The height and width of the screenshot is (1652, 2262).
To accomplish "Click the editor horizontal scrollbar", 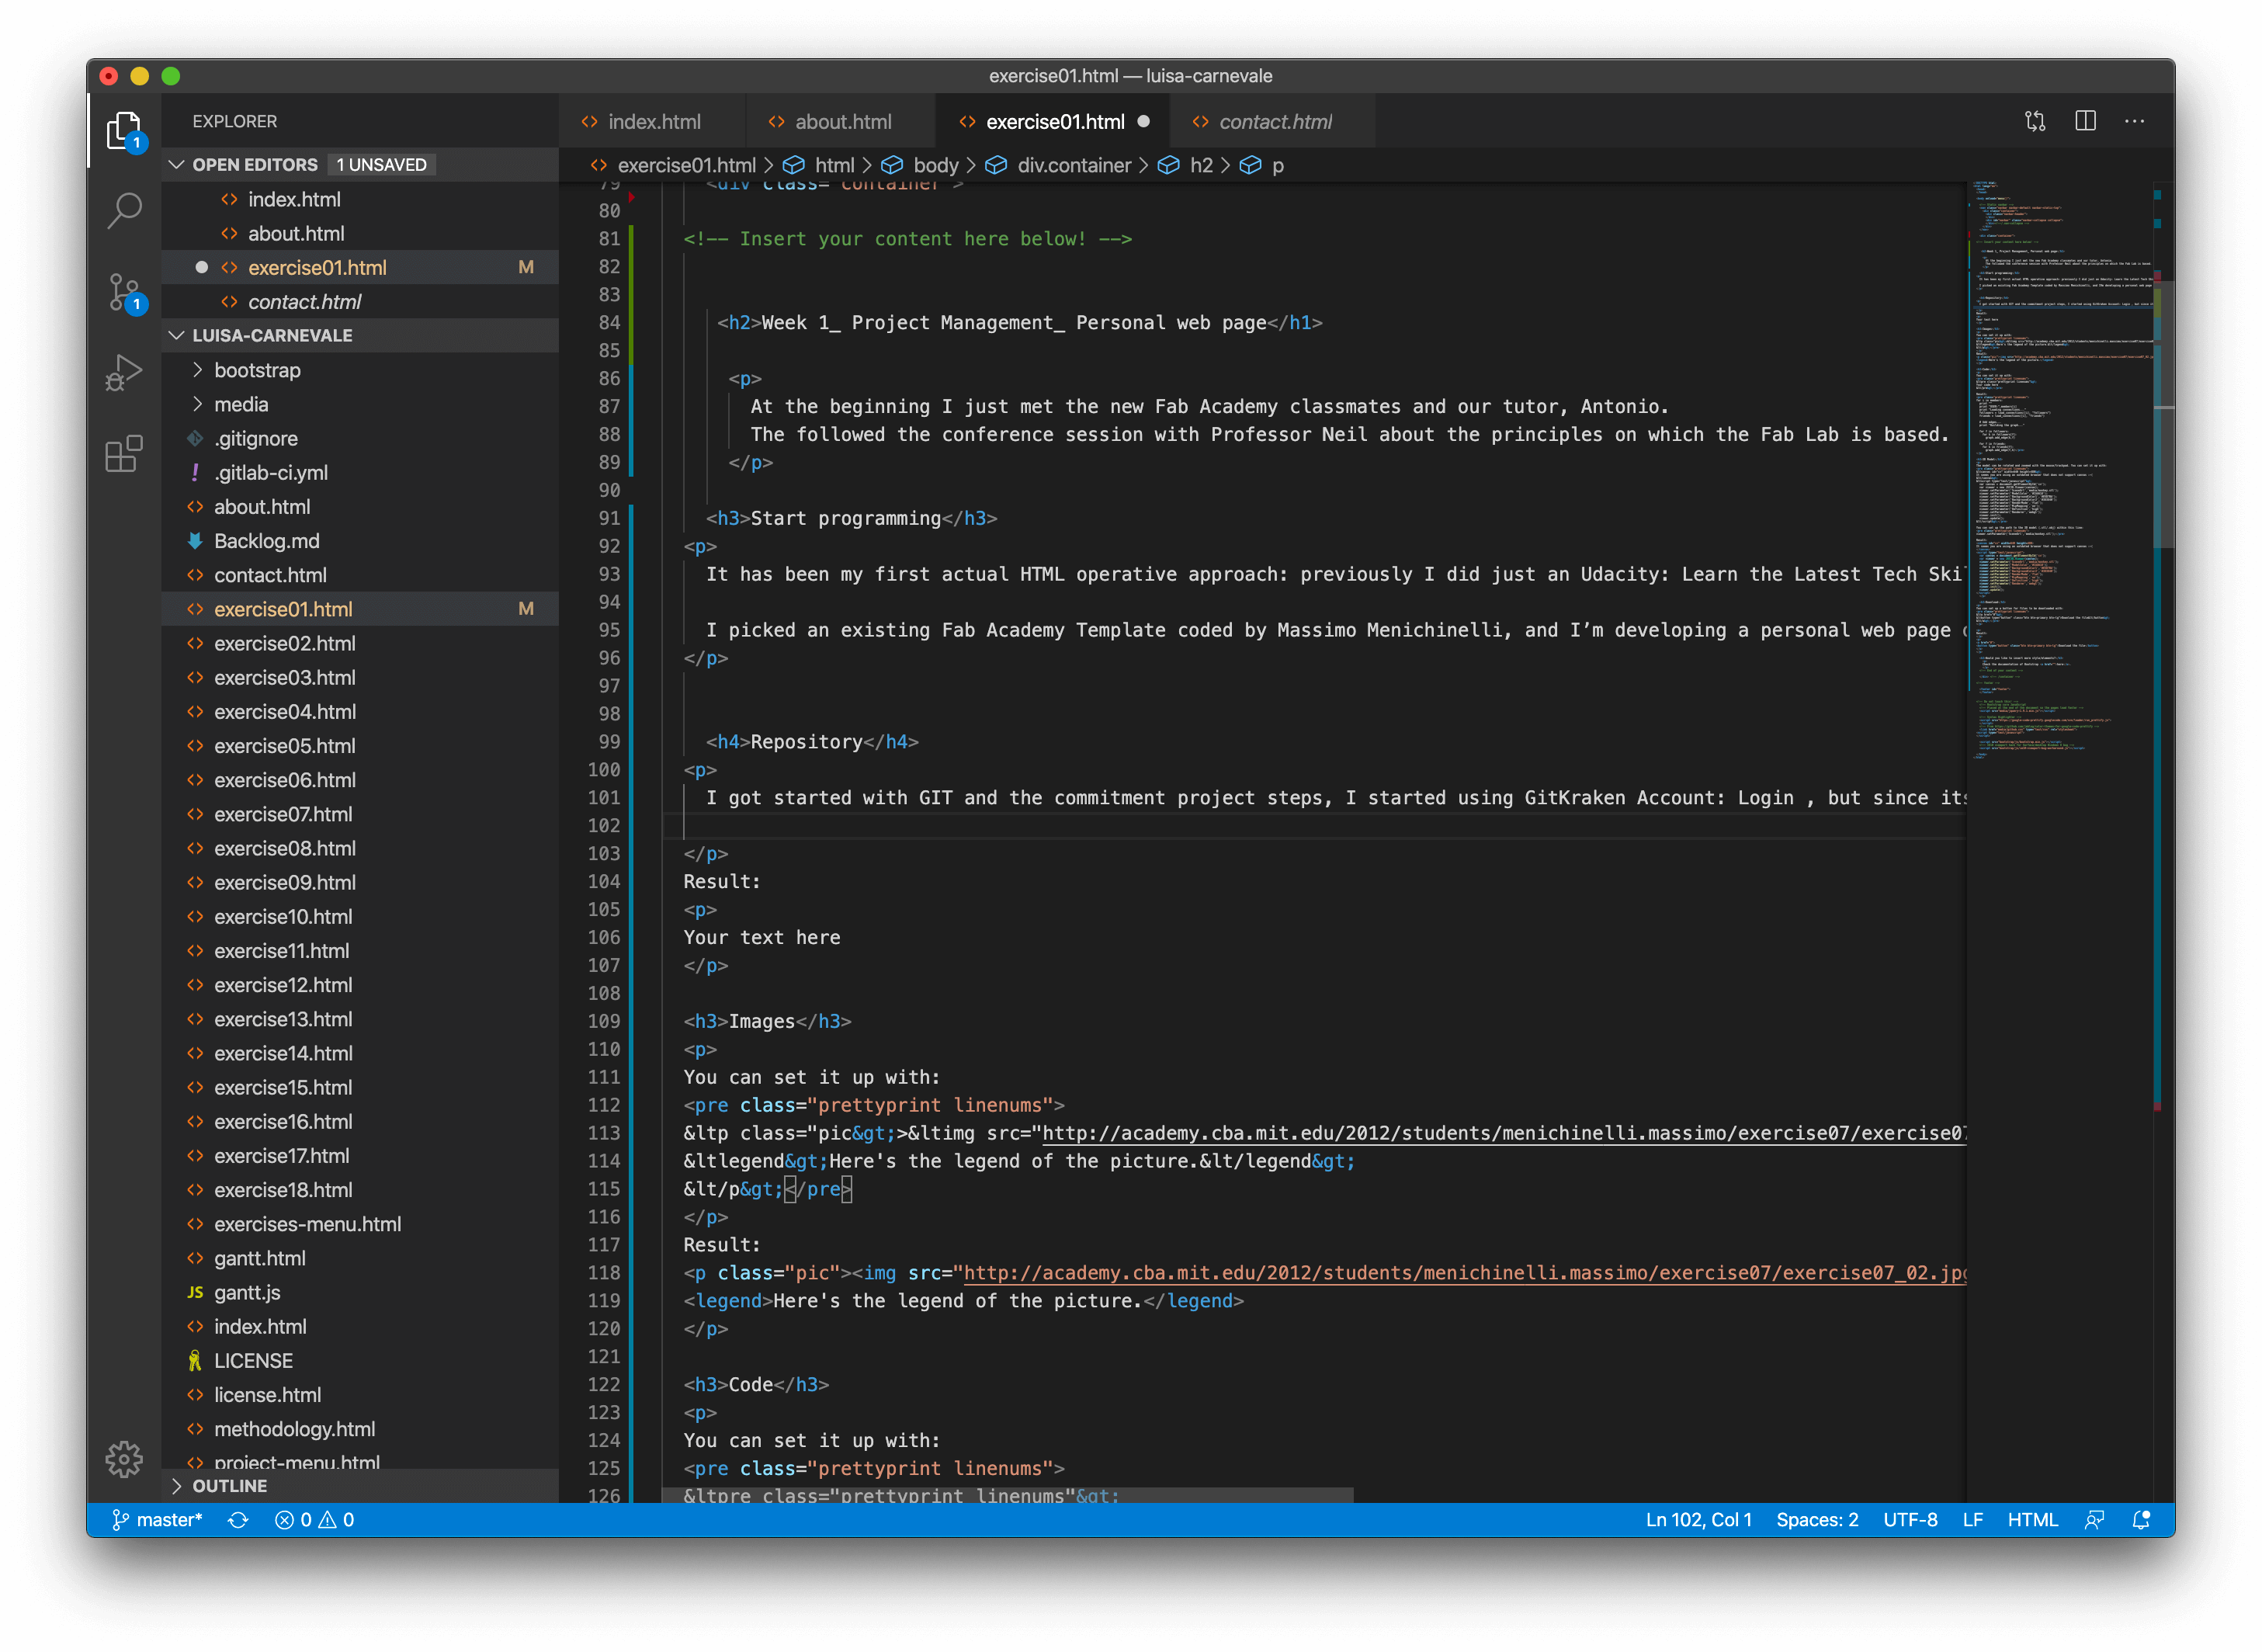I will pos(1008,1494).
